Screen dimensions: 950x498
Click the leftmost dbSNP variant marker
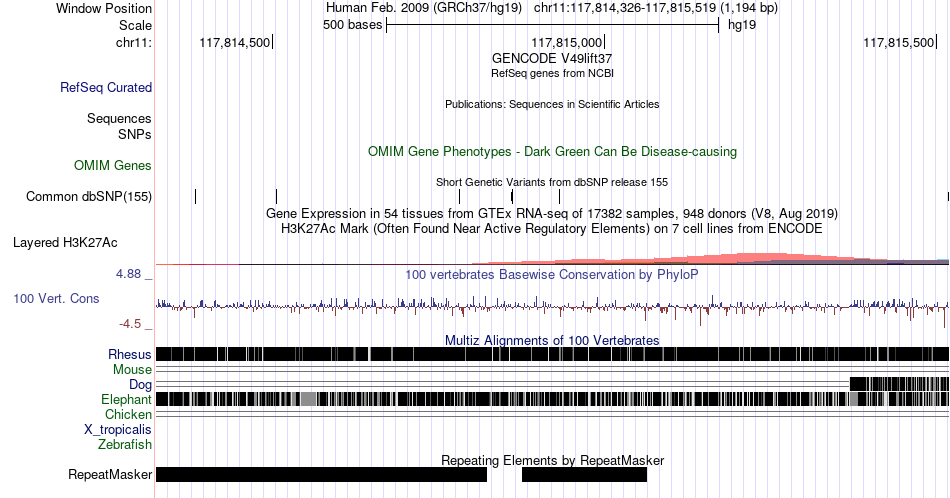coord(196,196)
